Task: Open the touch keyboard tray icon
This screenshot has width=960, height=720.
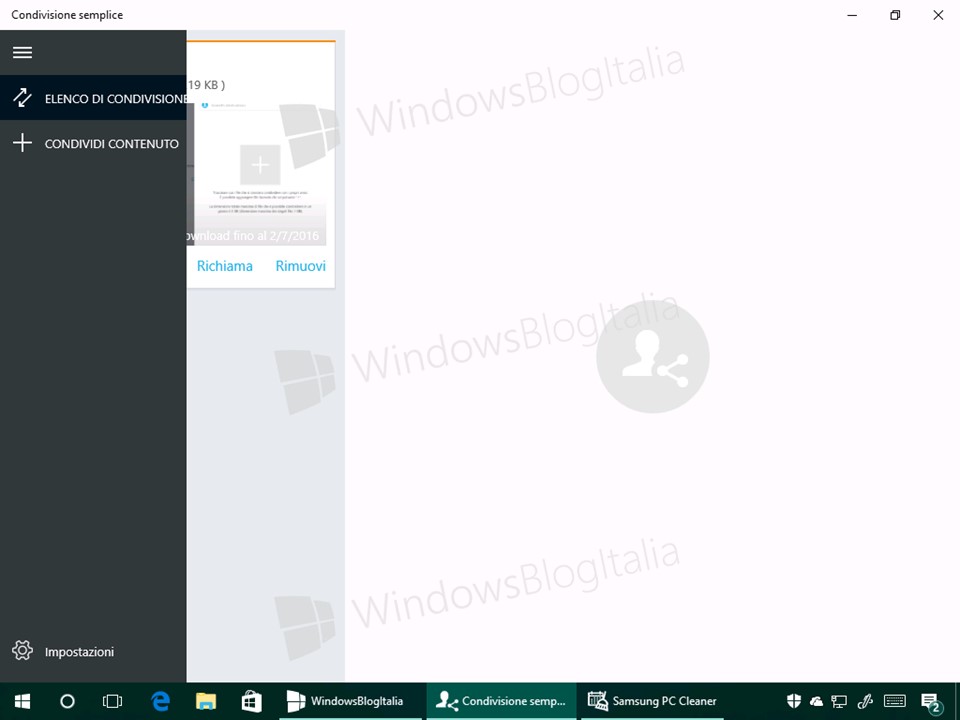Action: coord(895,701)
